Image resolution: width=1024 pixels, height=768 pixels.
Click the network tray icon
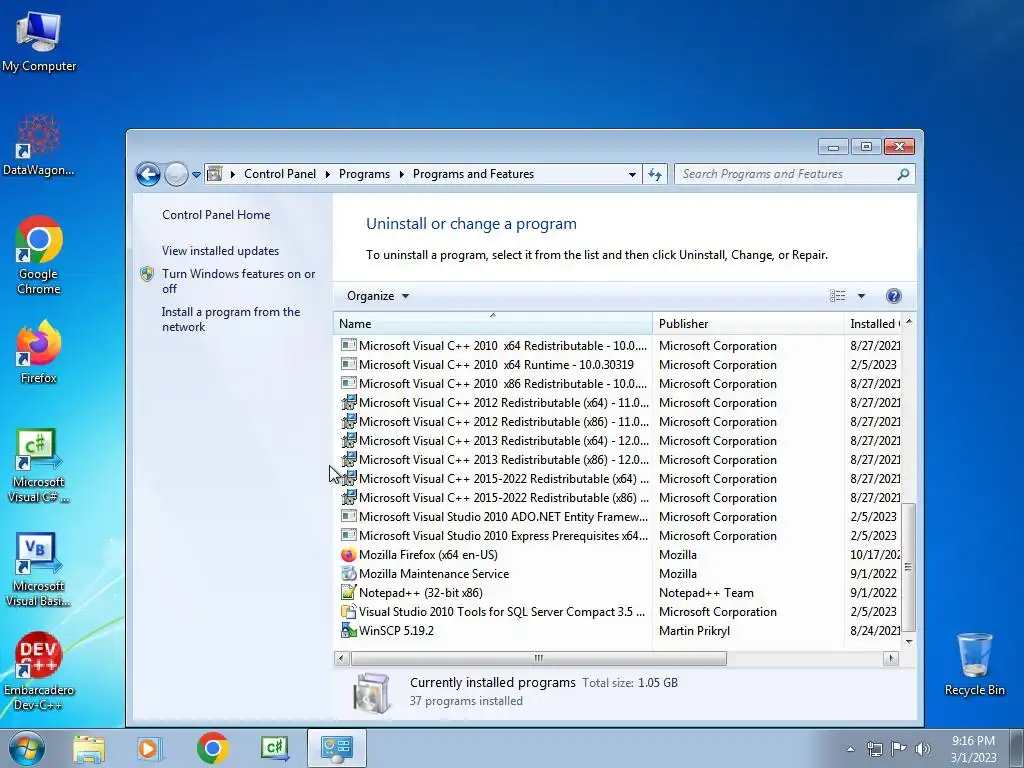pos(874,749)
